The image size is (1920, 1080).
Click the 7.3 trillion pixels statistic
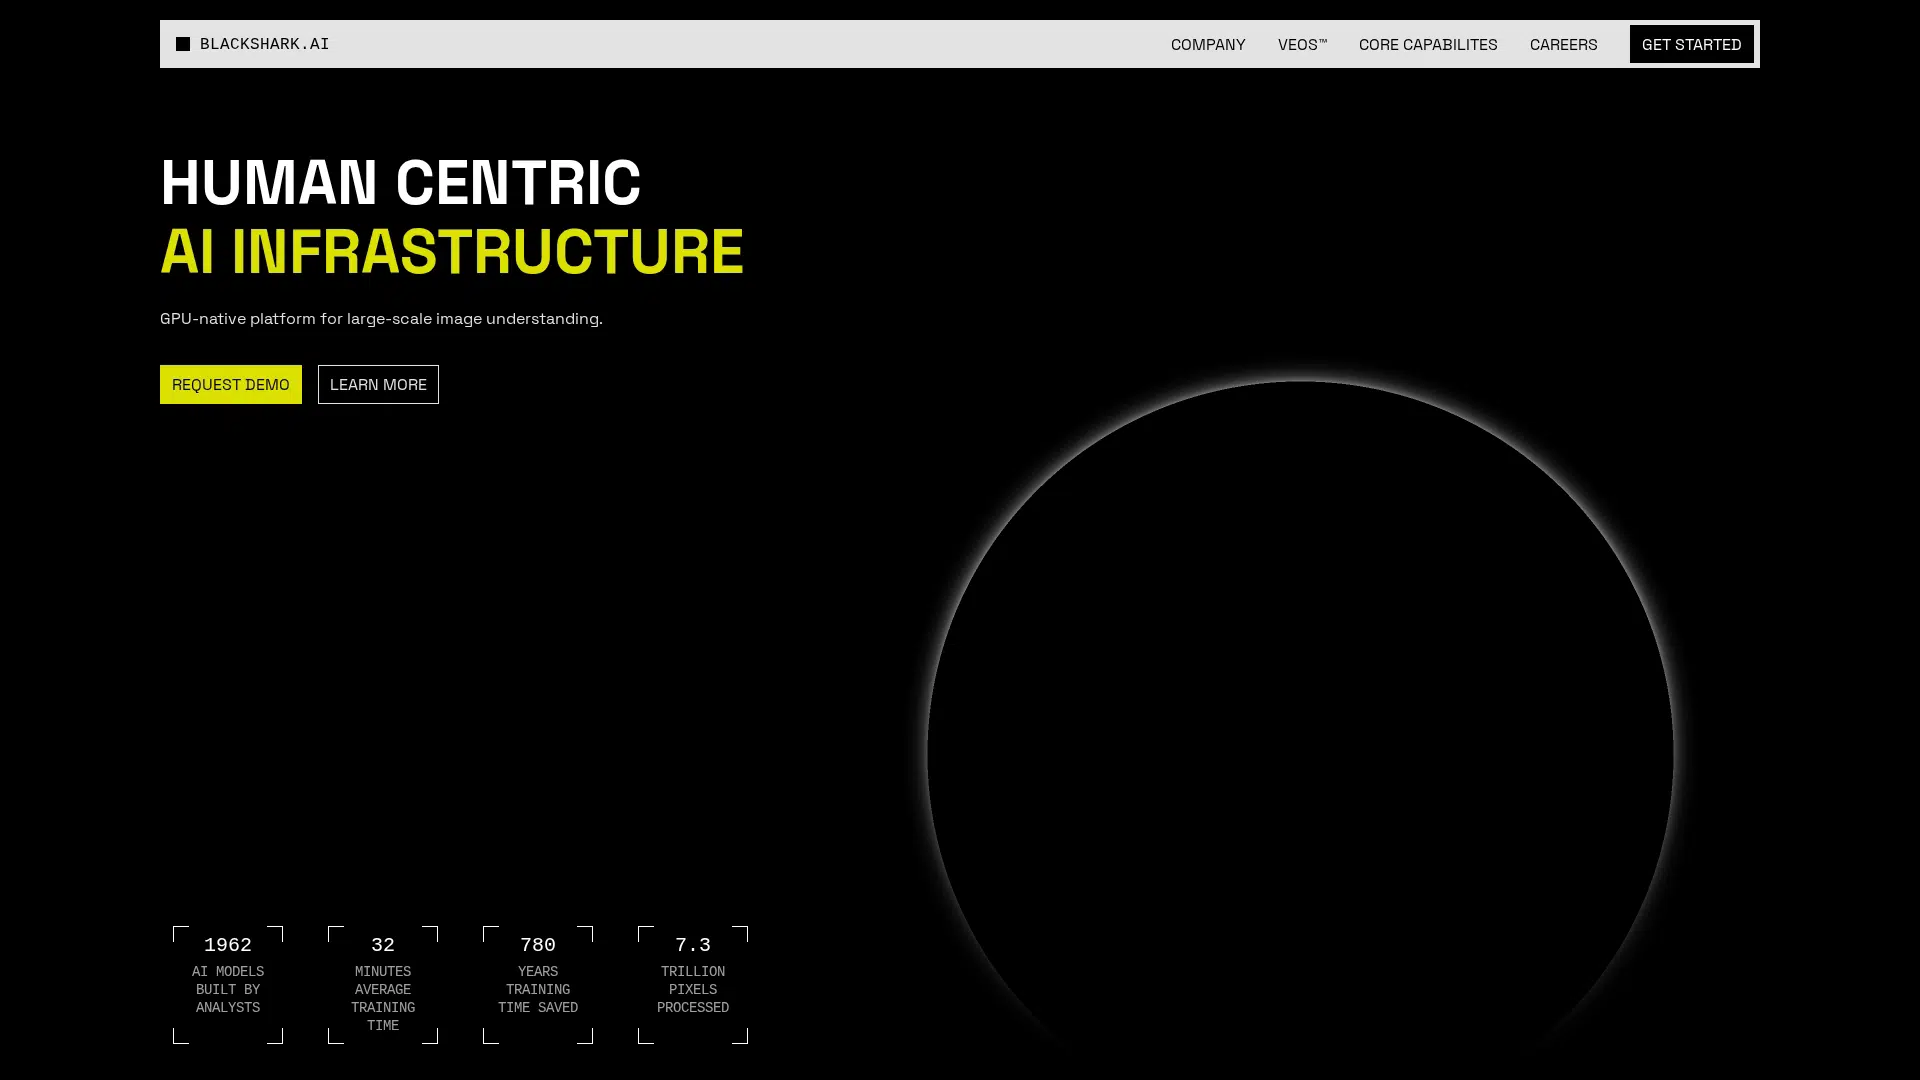pyautogui.click(x=693, y=944)
